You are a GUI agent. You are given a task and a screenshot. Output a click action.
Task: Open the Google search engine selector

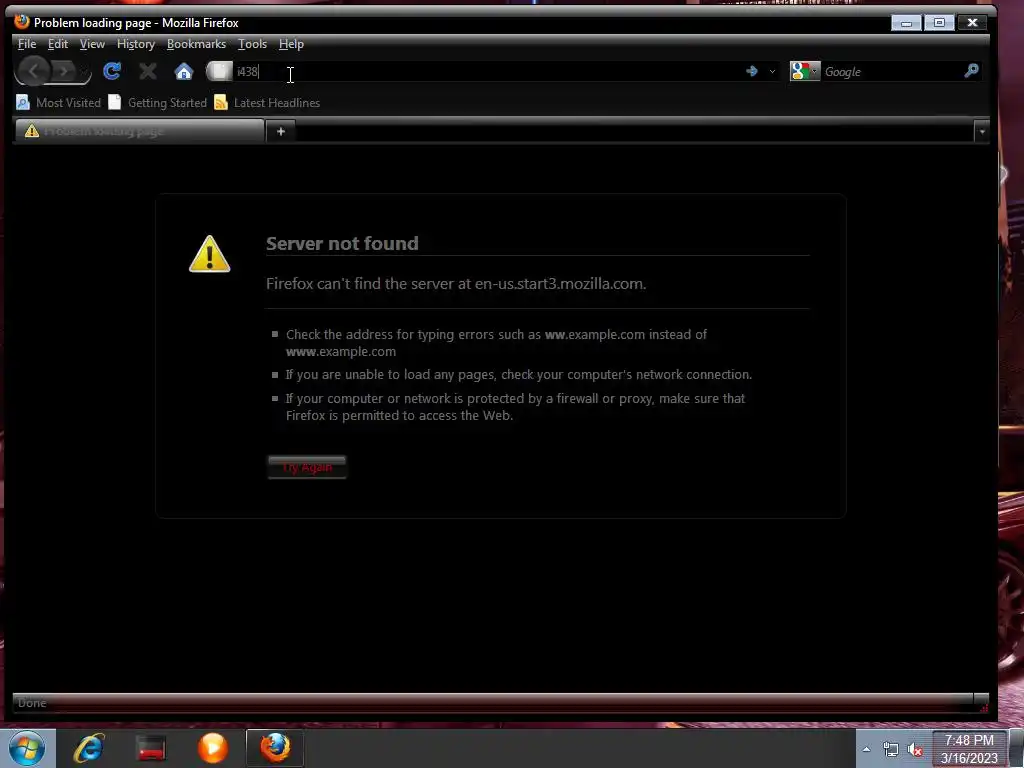point(805,71)
